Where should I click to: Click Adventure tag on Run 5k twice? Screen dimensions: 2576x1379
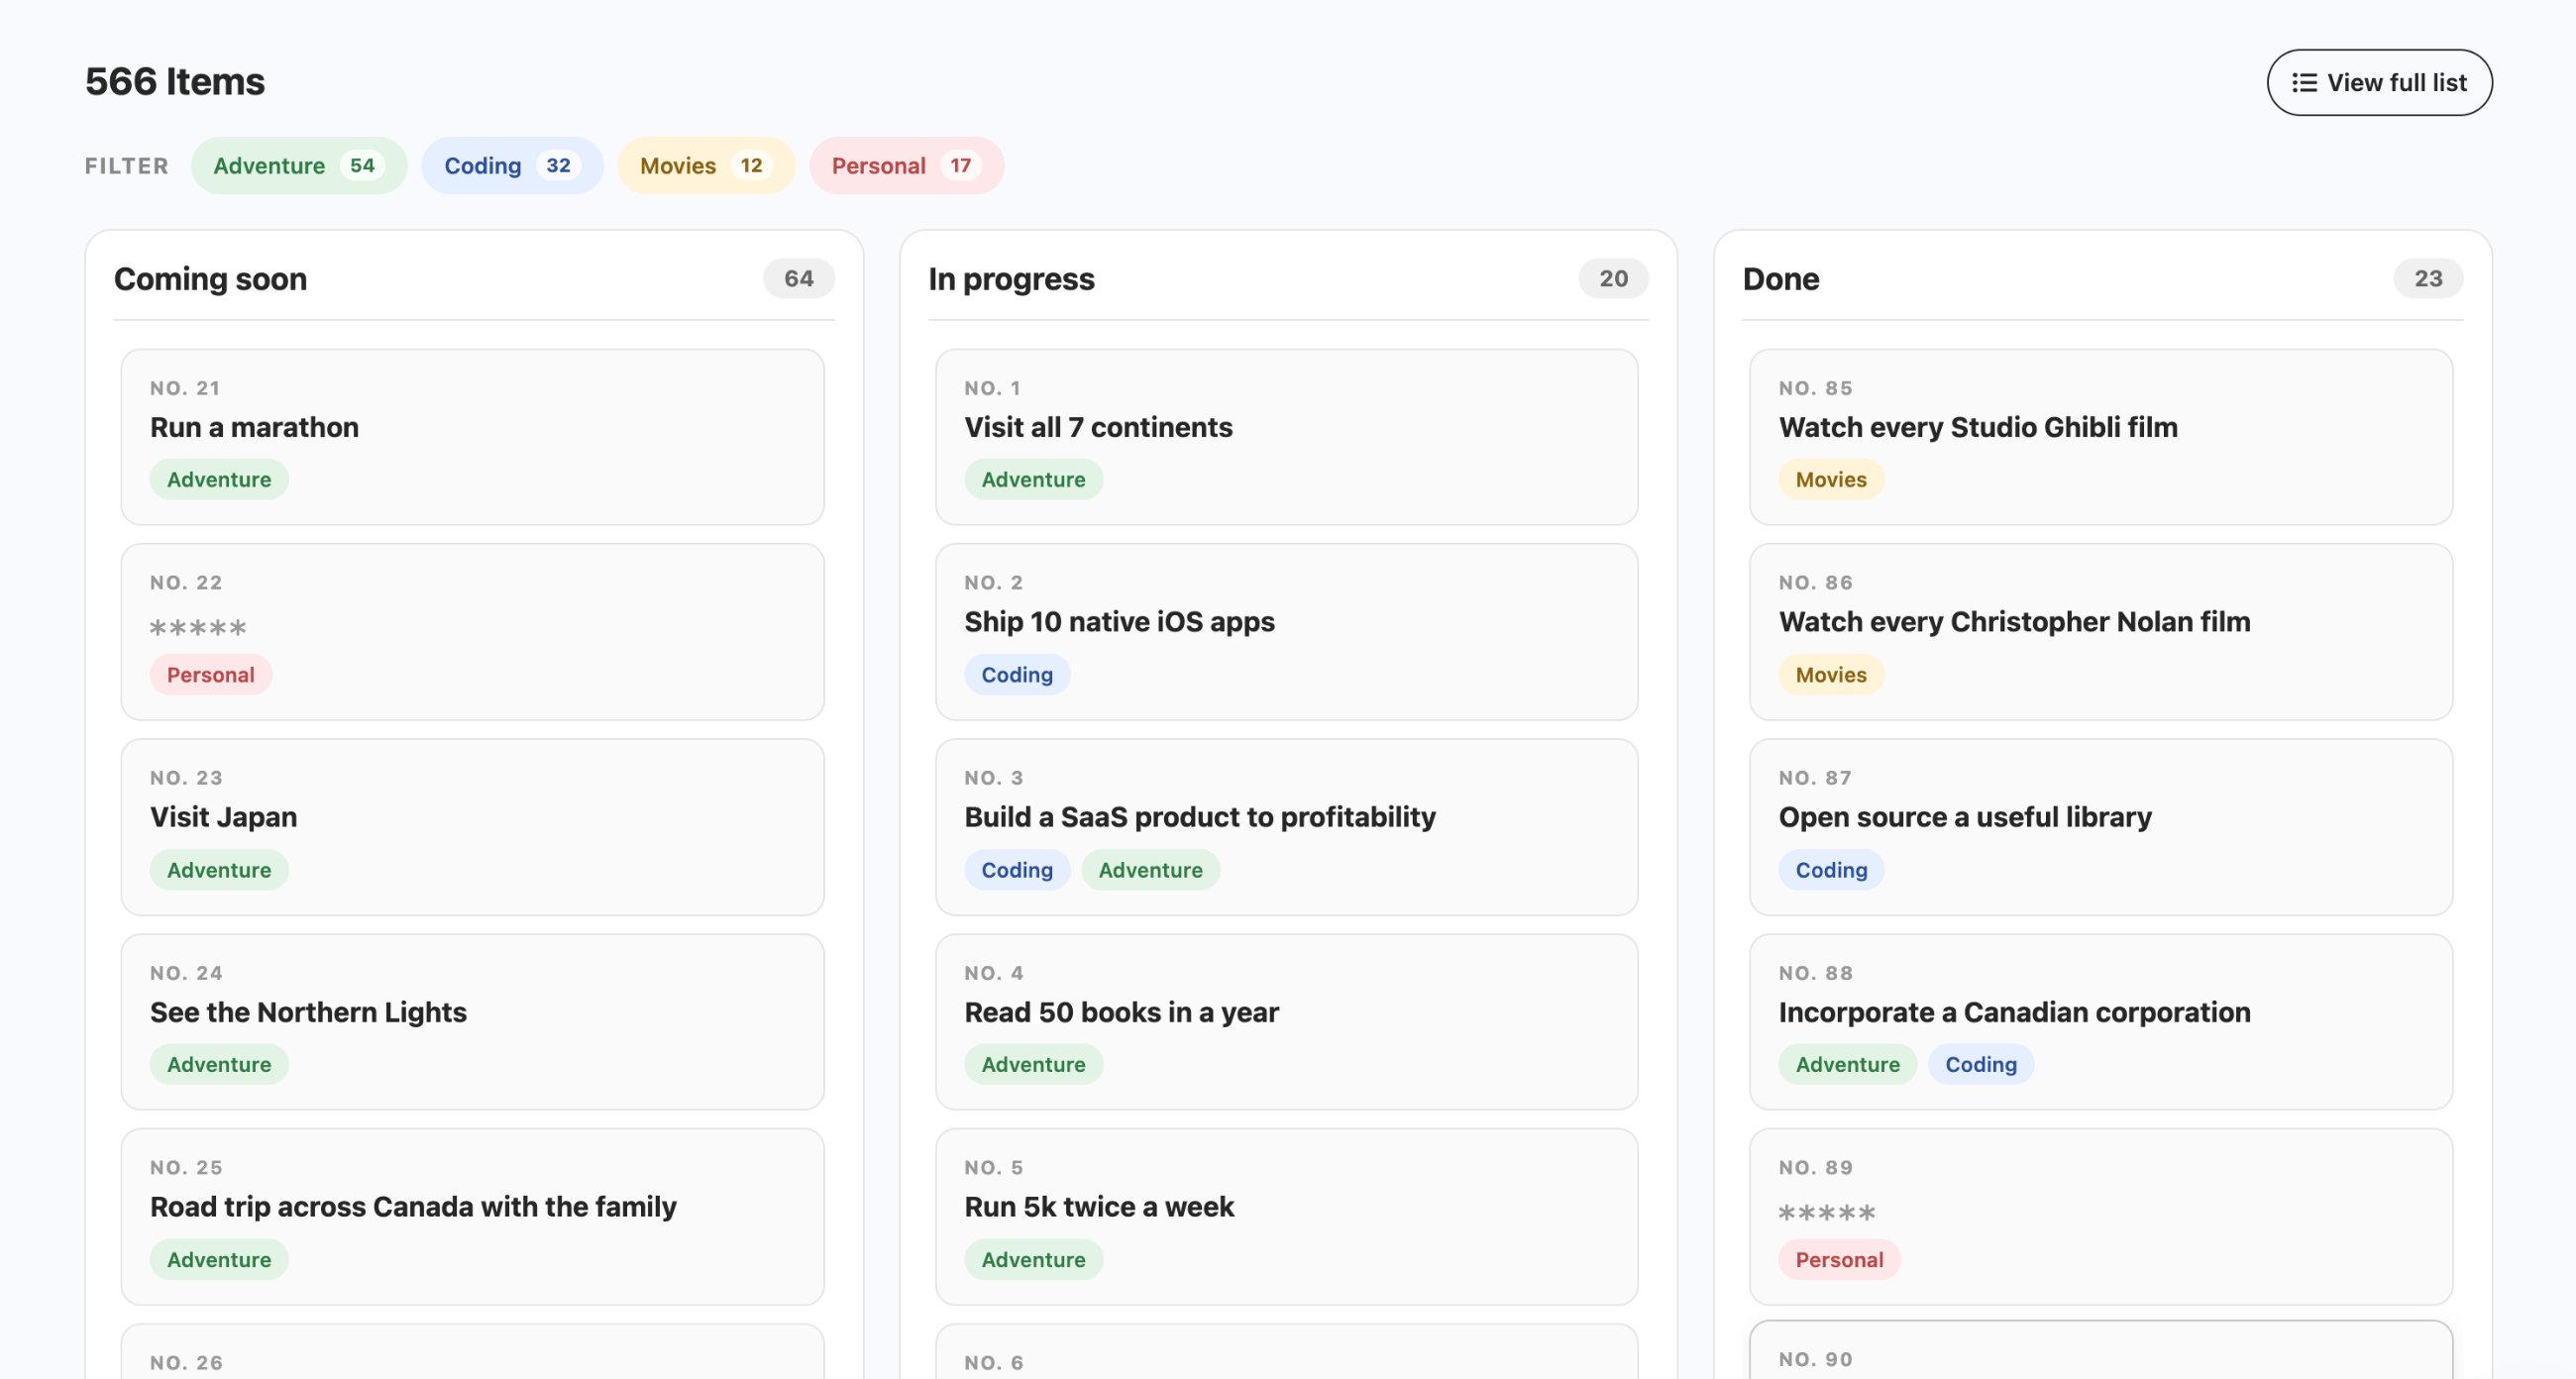click(1033, 1259)
